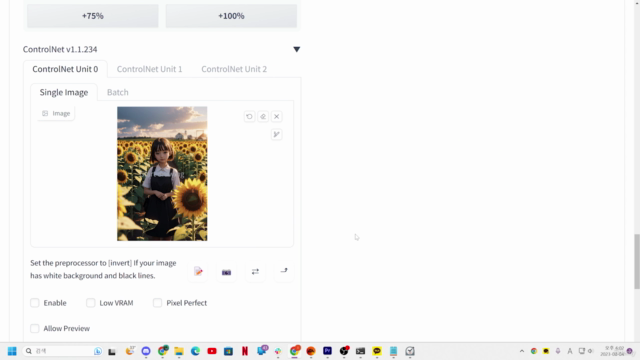
Task: Collapse the ControlNet v1.1.234 section arrow
Action: click(x=297, y=49)
